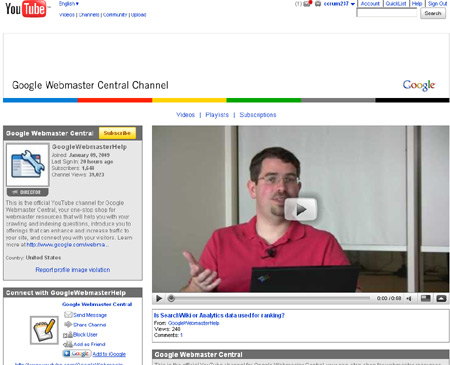The image size is (450, 365).
Task: Click the Add as Friend icon
Action: (68, 344)
